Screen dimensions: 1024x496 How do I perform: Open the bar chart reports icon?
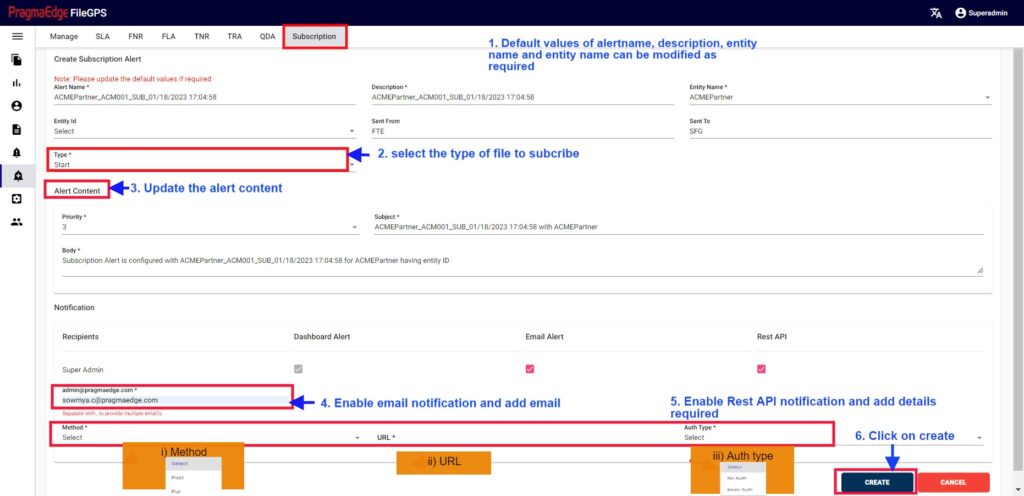[x=17, y=83]
